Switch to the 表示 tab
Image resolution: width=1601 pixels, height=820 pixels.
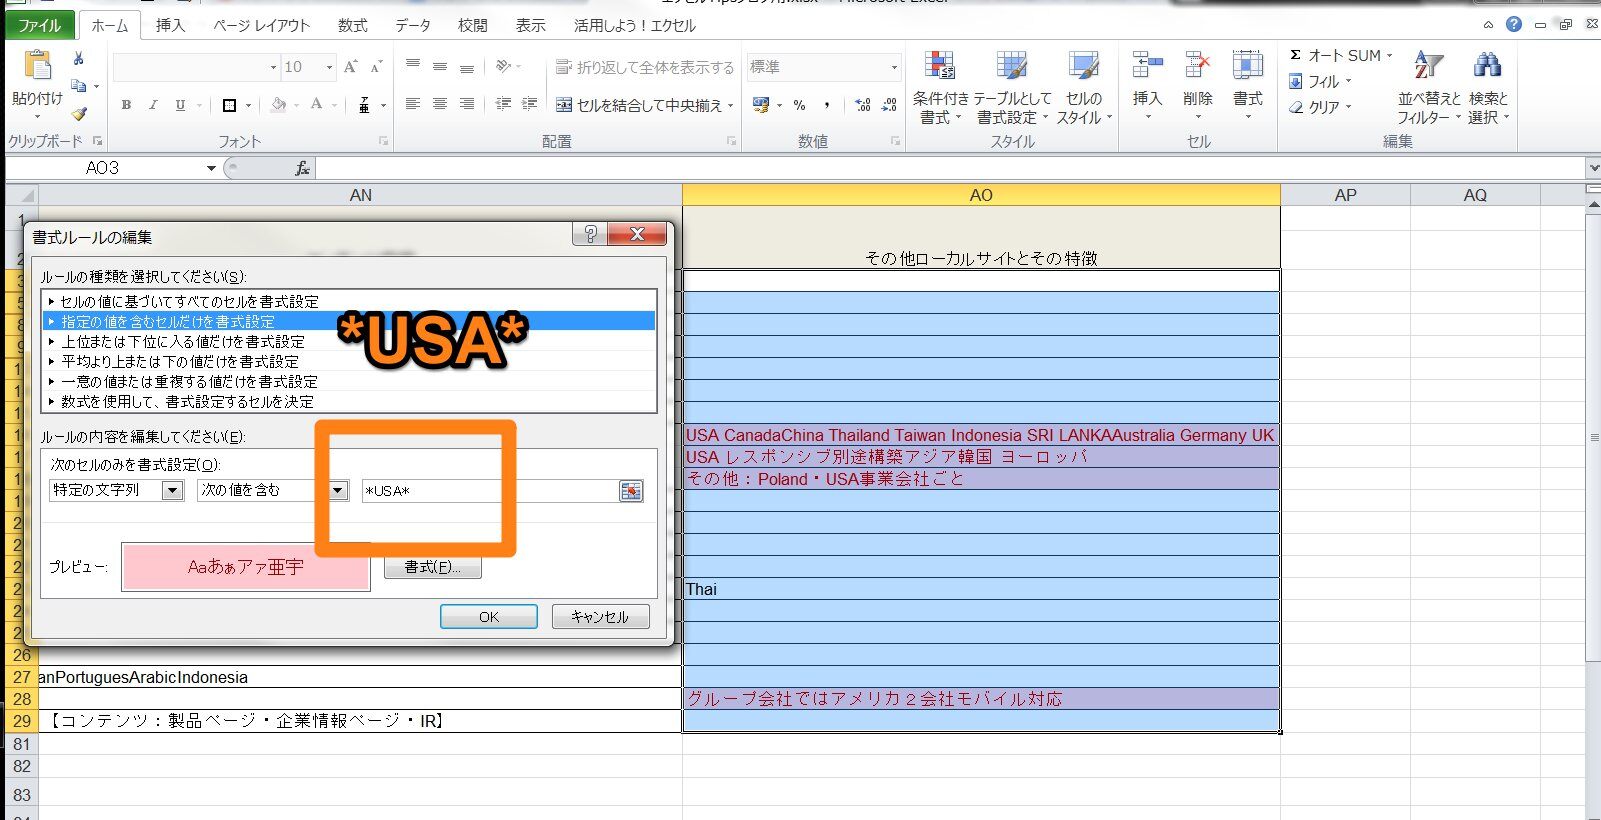[531, 25]
